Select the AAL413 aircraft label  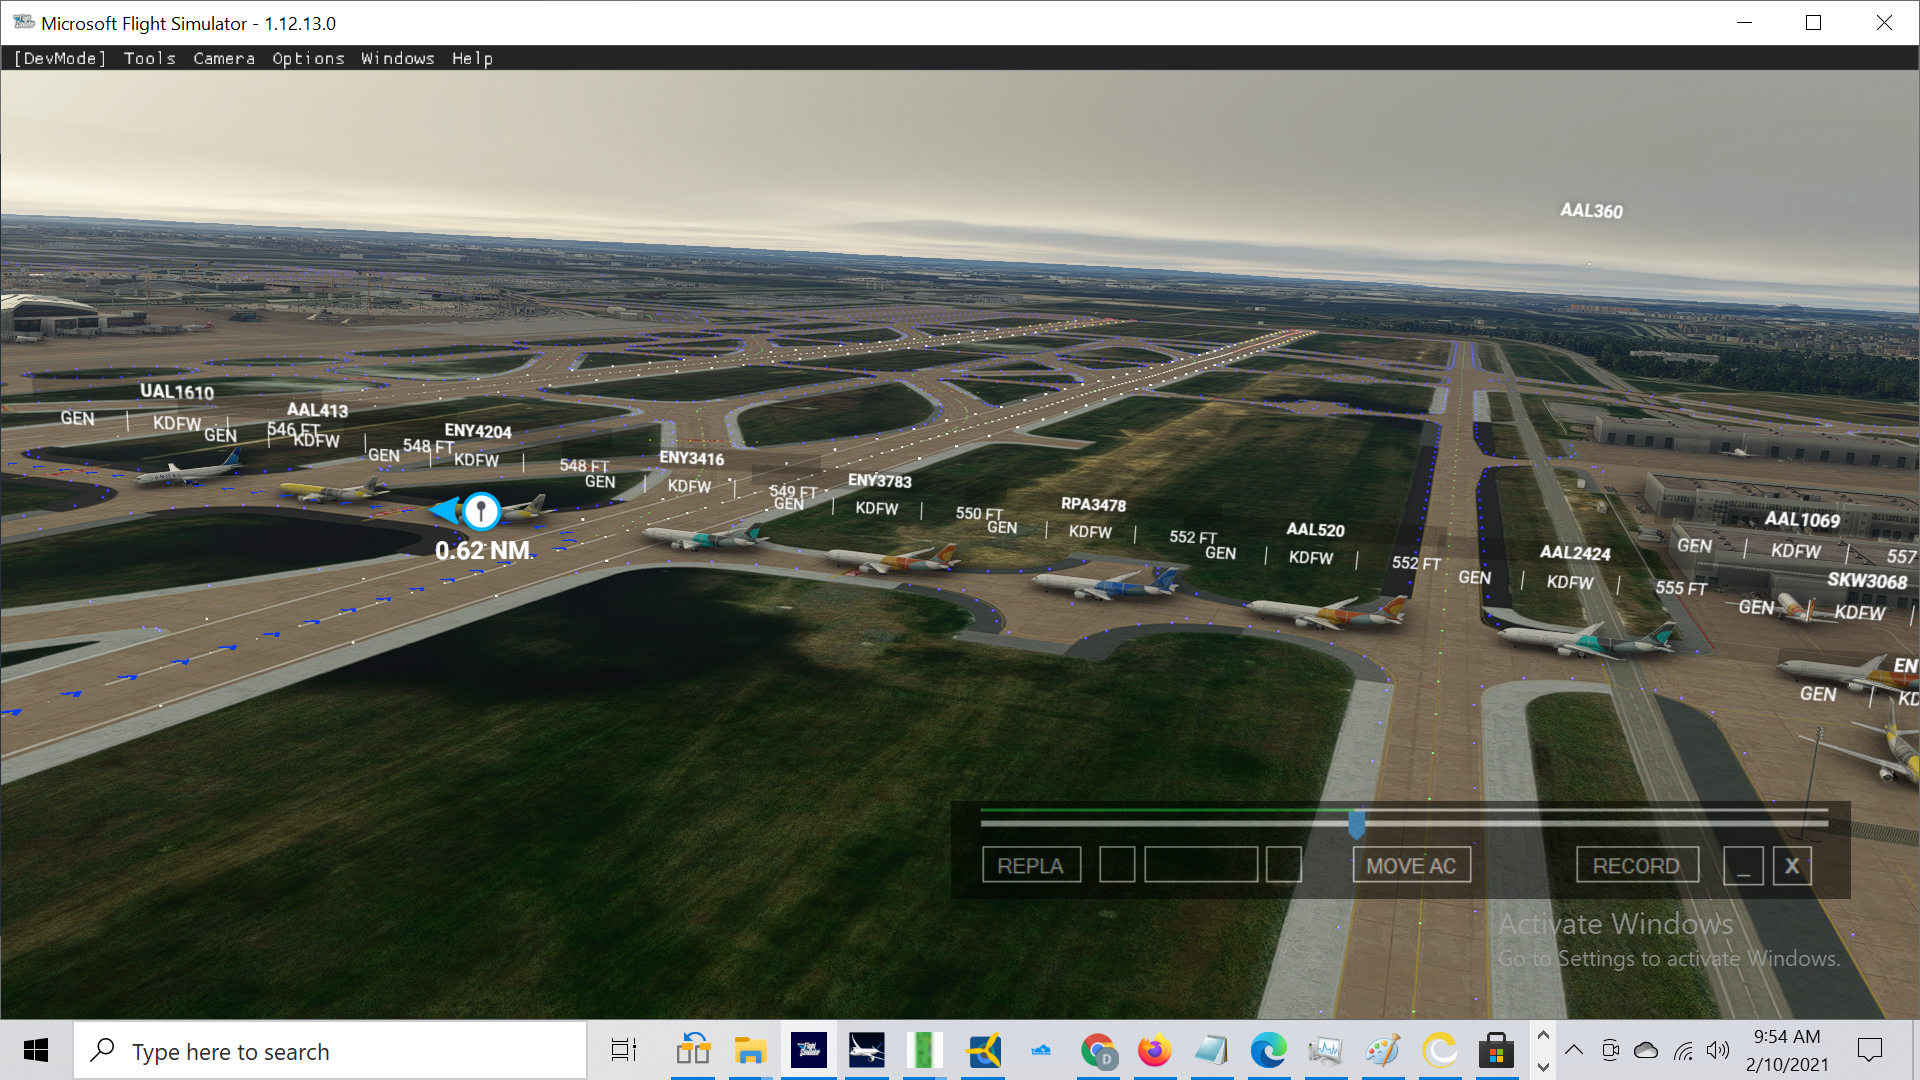[x=318, y=410]
